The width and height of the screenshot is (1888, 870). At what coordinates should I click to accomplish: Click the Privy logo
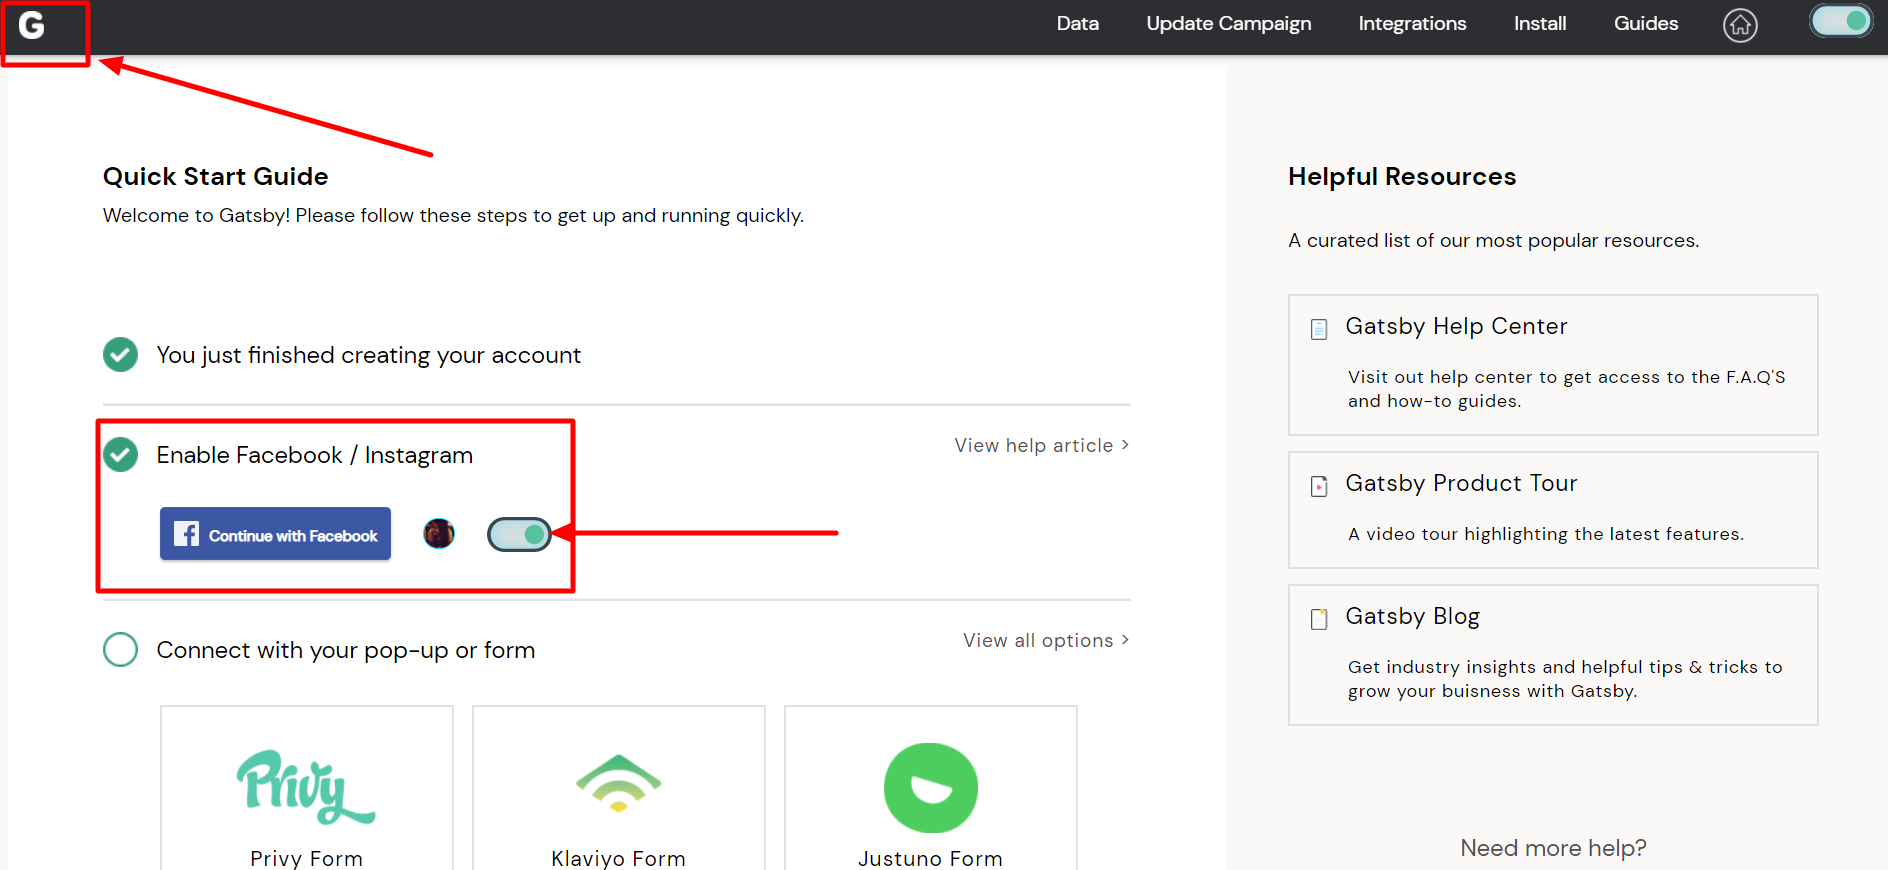click(306, 787)
